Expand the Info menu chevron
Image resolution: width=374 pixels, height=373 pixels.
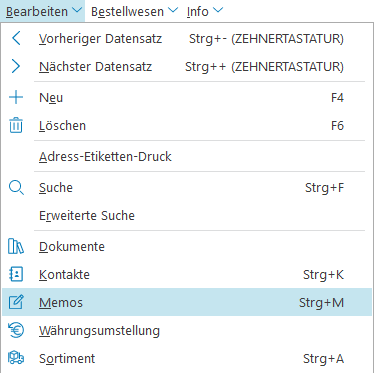218,10
